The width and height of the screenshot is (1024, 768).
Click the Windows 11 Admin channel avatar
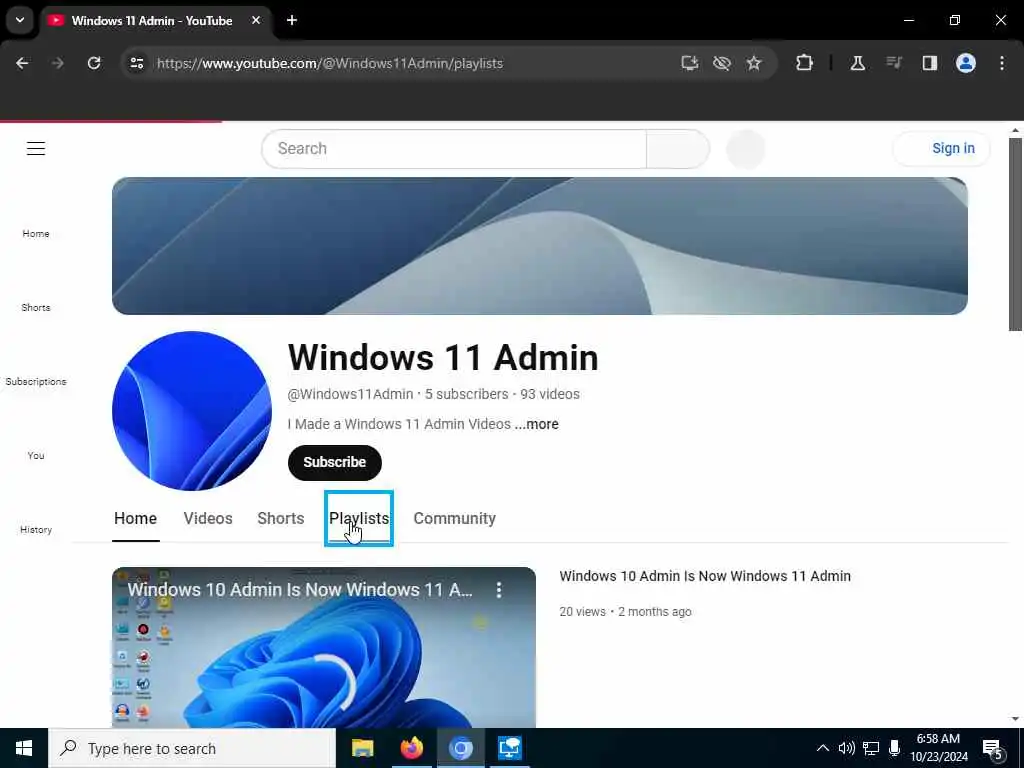point(191,411)
